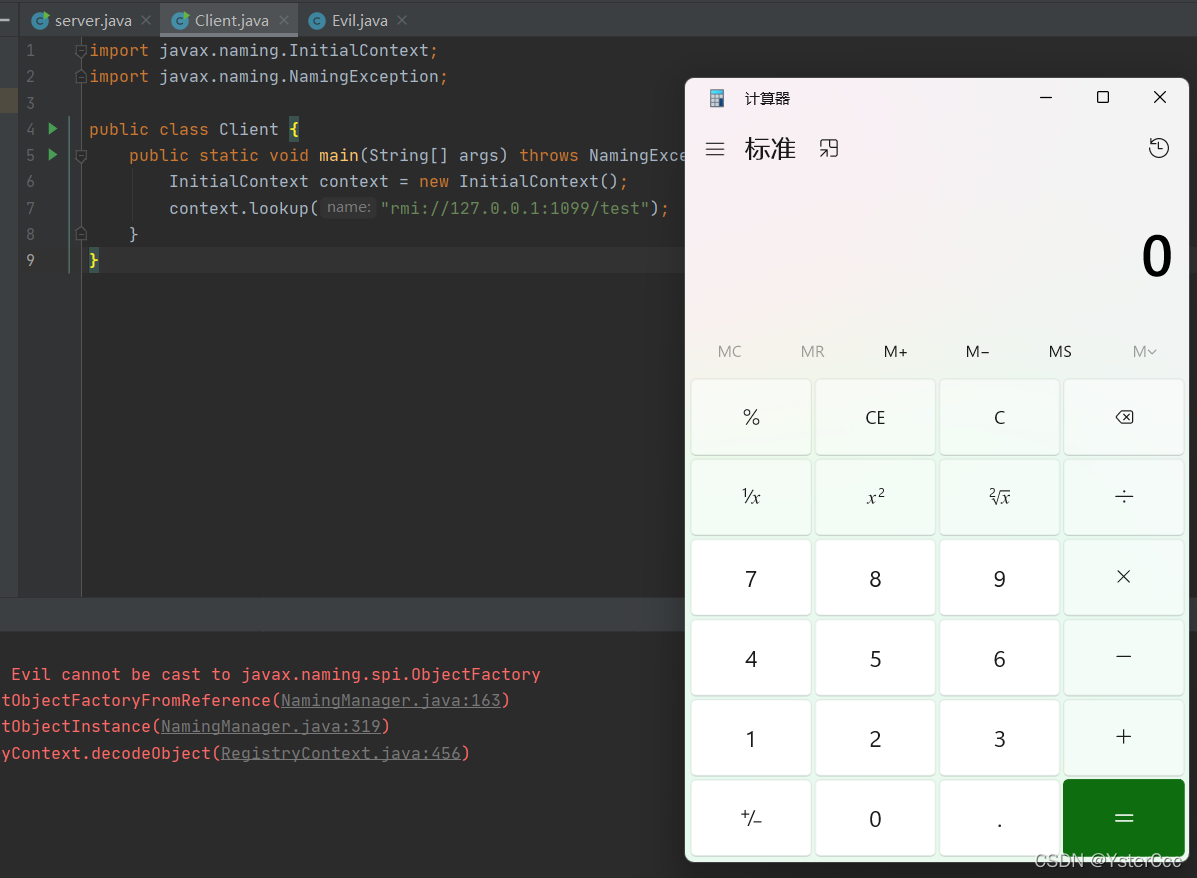The image size is (1197, 878).
Task: Click the 4 digit key
Action: (751, 657)
